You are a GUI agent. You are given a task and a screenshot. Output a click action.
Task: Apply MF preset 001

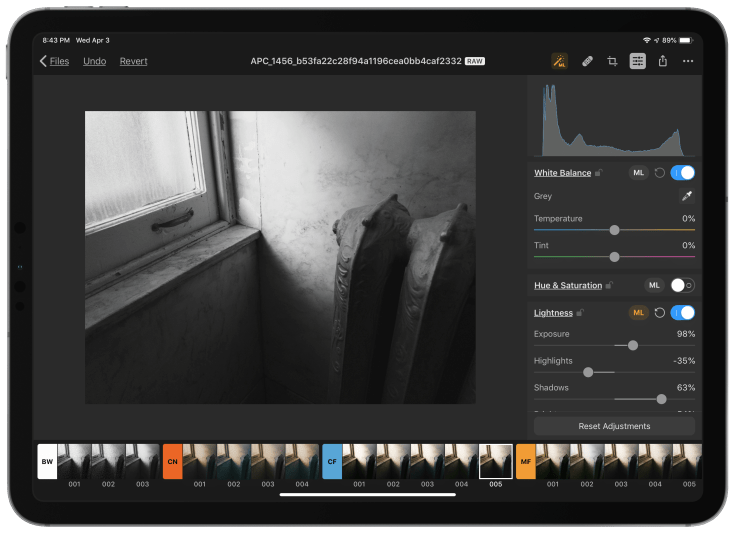(552, 461)
